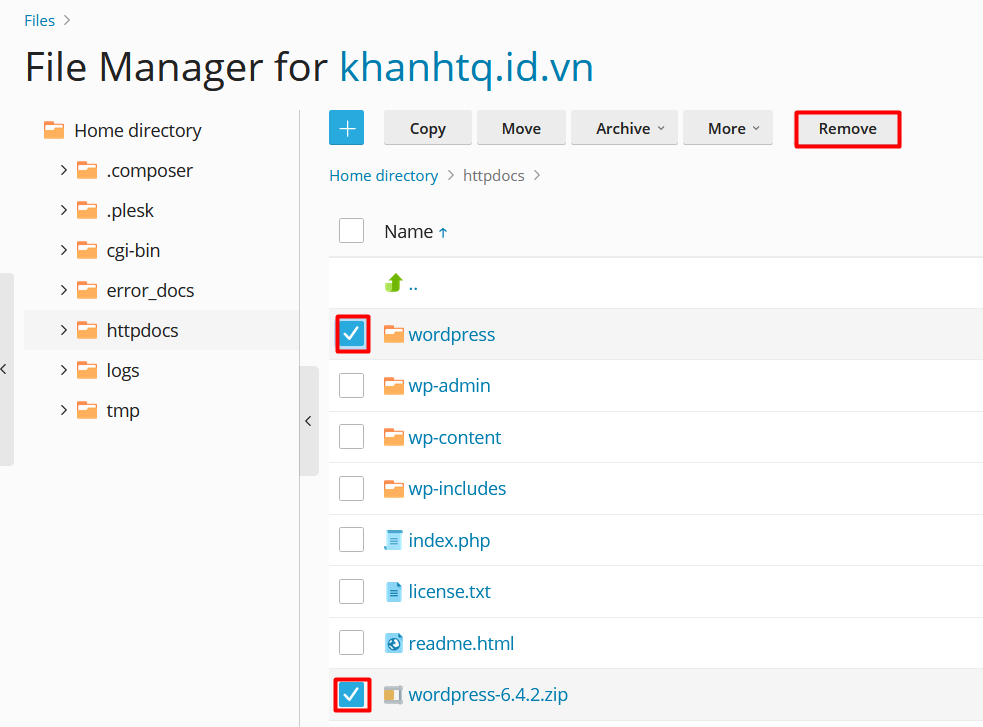
Task: Click the Home directory folder icon in sidebar
Action: point(54,130)
